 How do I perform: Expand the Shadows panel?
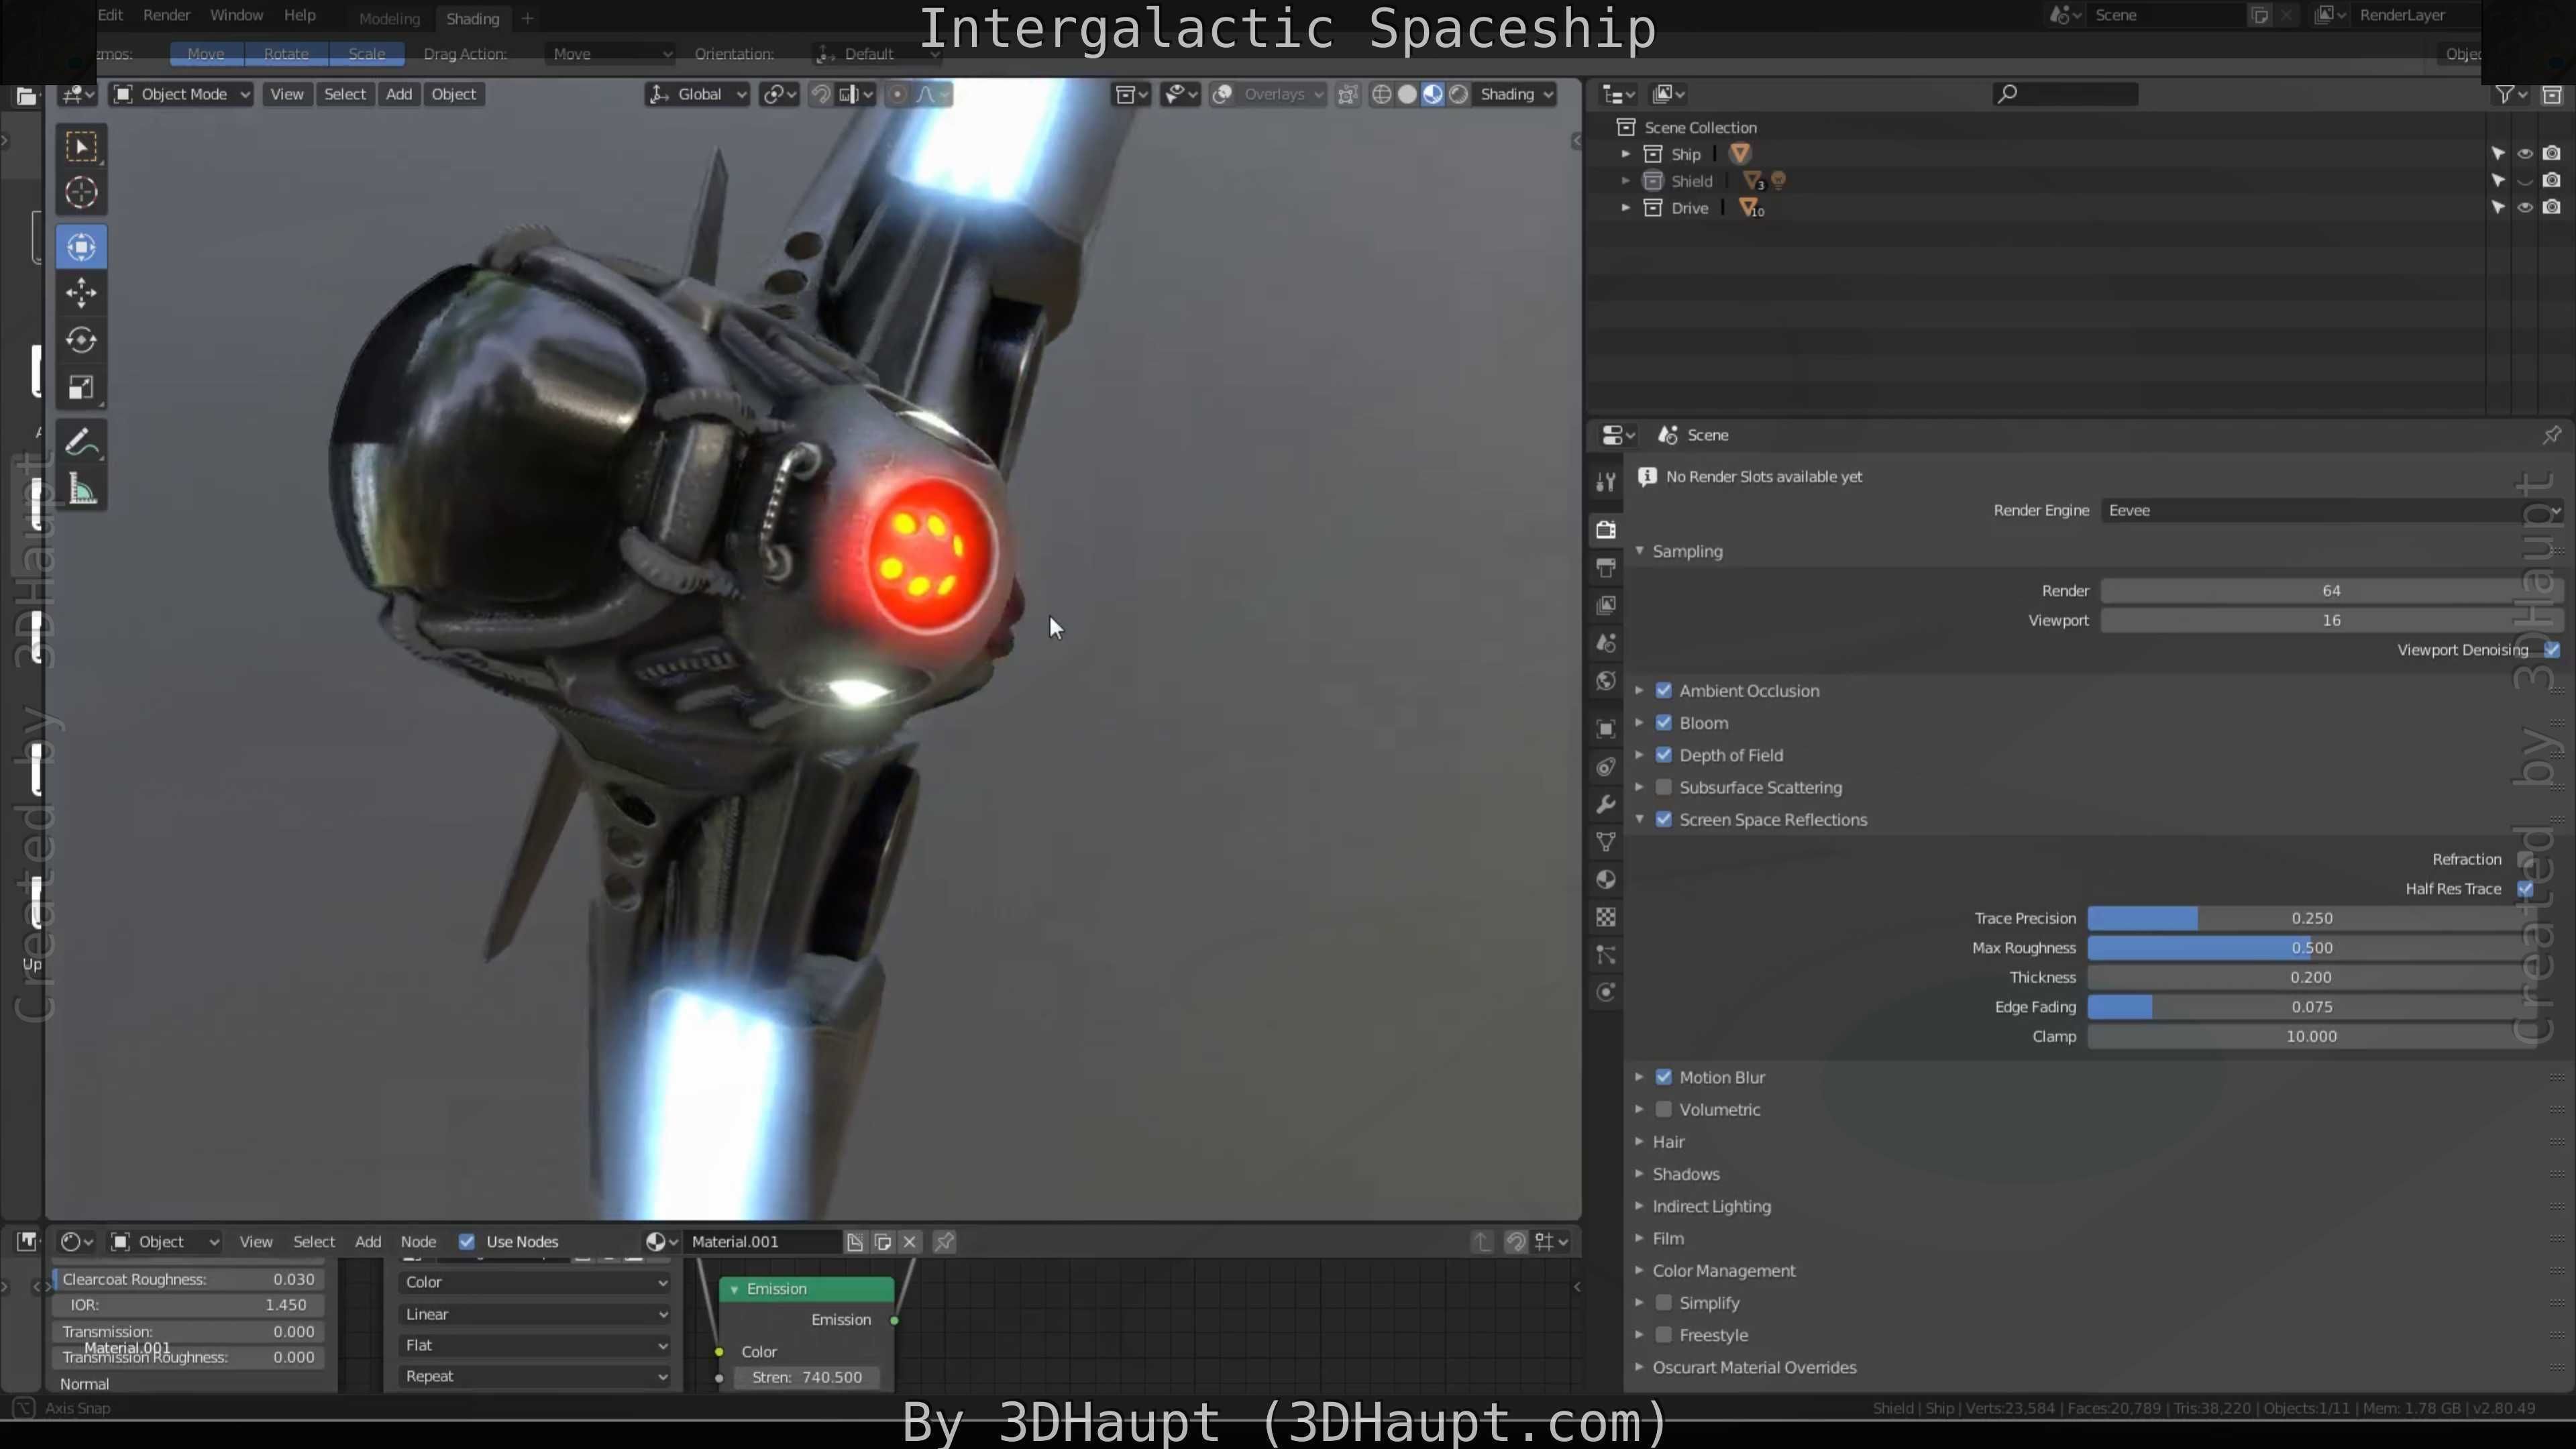pyautogui.click(x=1685, y=1174)
